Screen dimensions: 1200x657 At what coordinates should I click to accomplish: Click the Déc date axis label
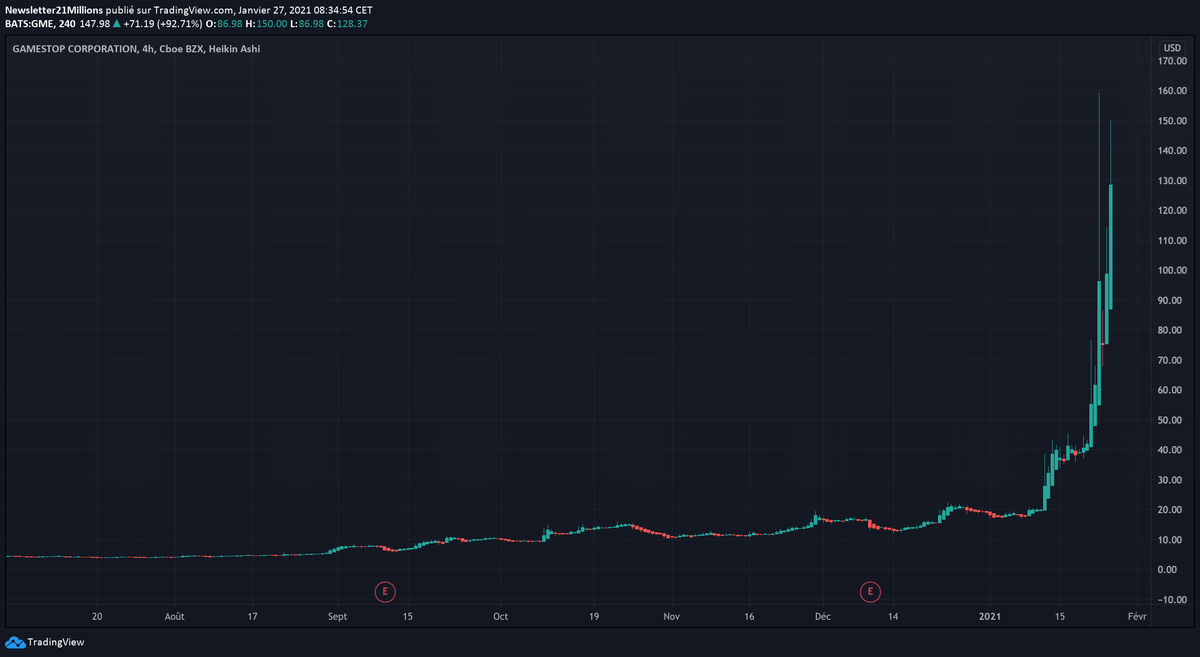click(823, 617)
